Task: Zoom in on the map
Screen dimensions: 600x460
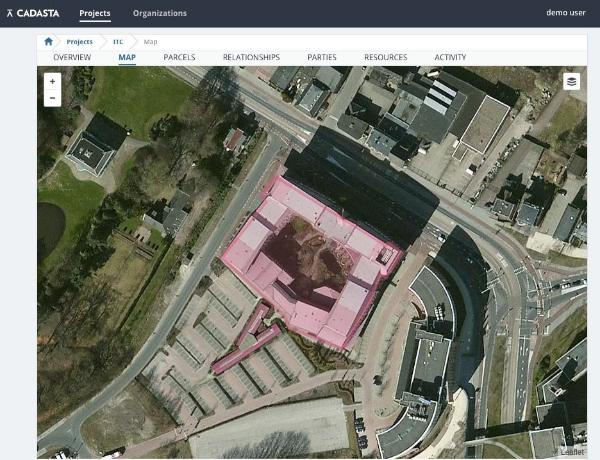Action: point(52,81)
